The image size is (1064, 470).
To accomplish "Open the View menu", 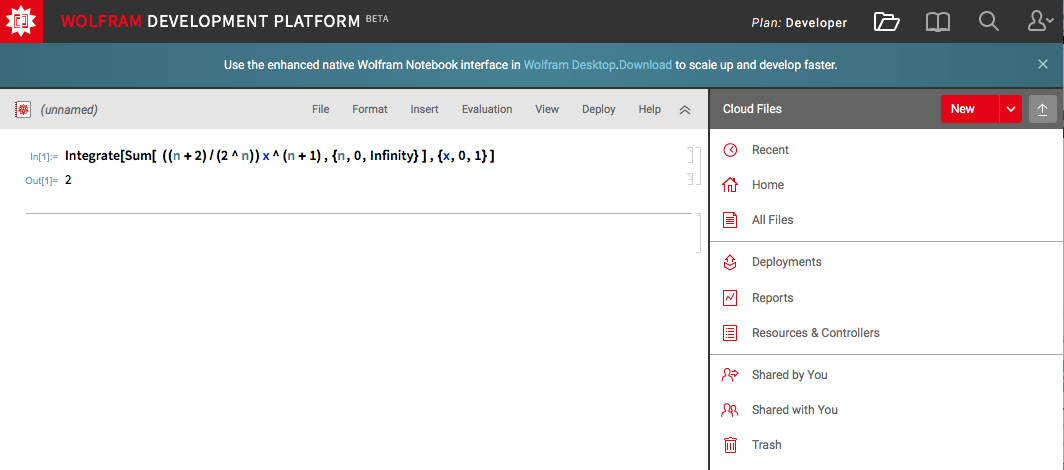I will coord(547,109).
